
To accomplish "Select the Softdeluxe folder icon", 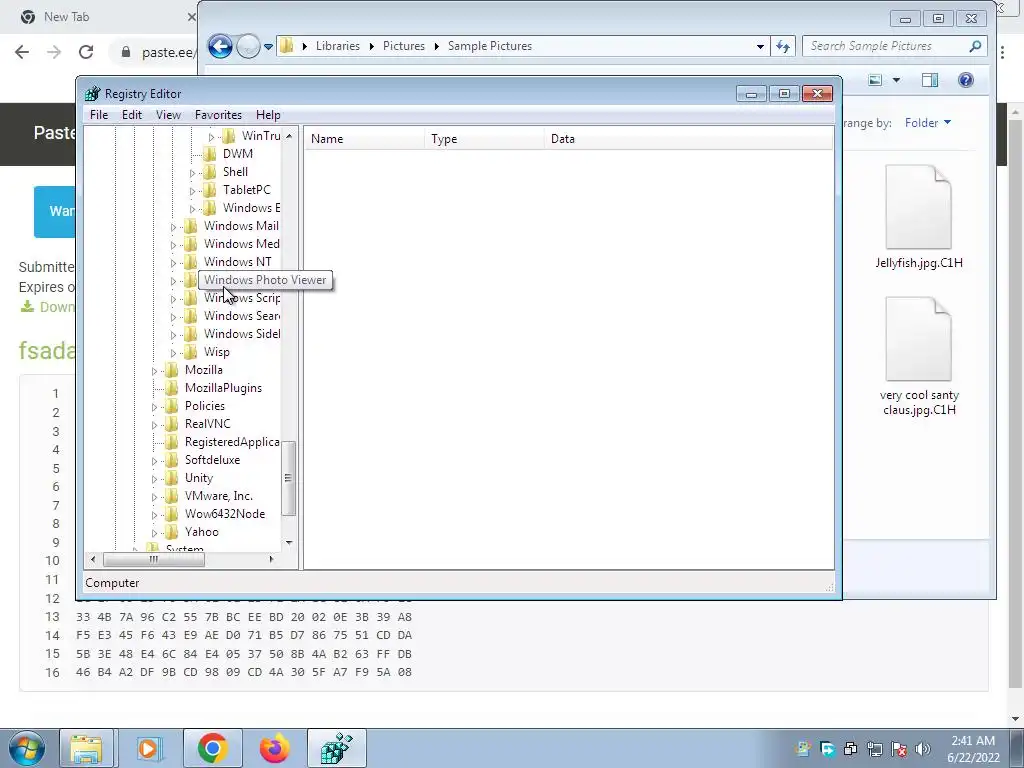I will click(172, 460).
